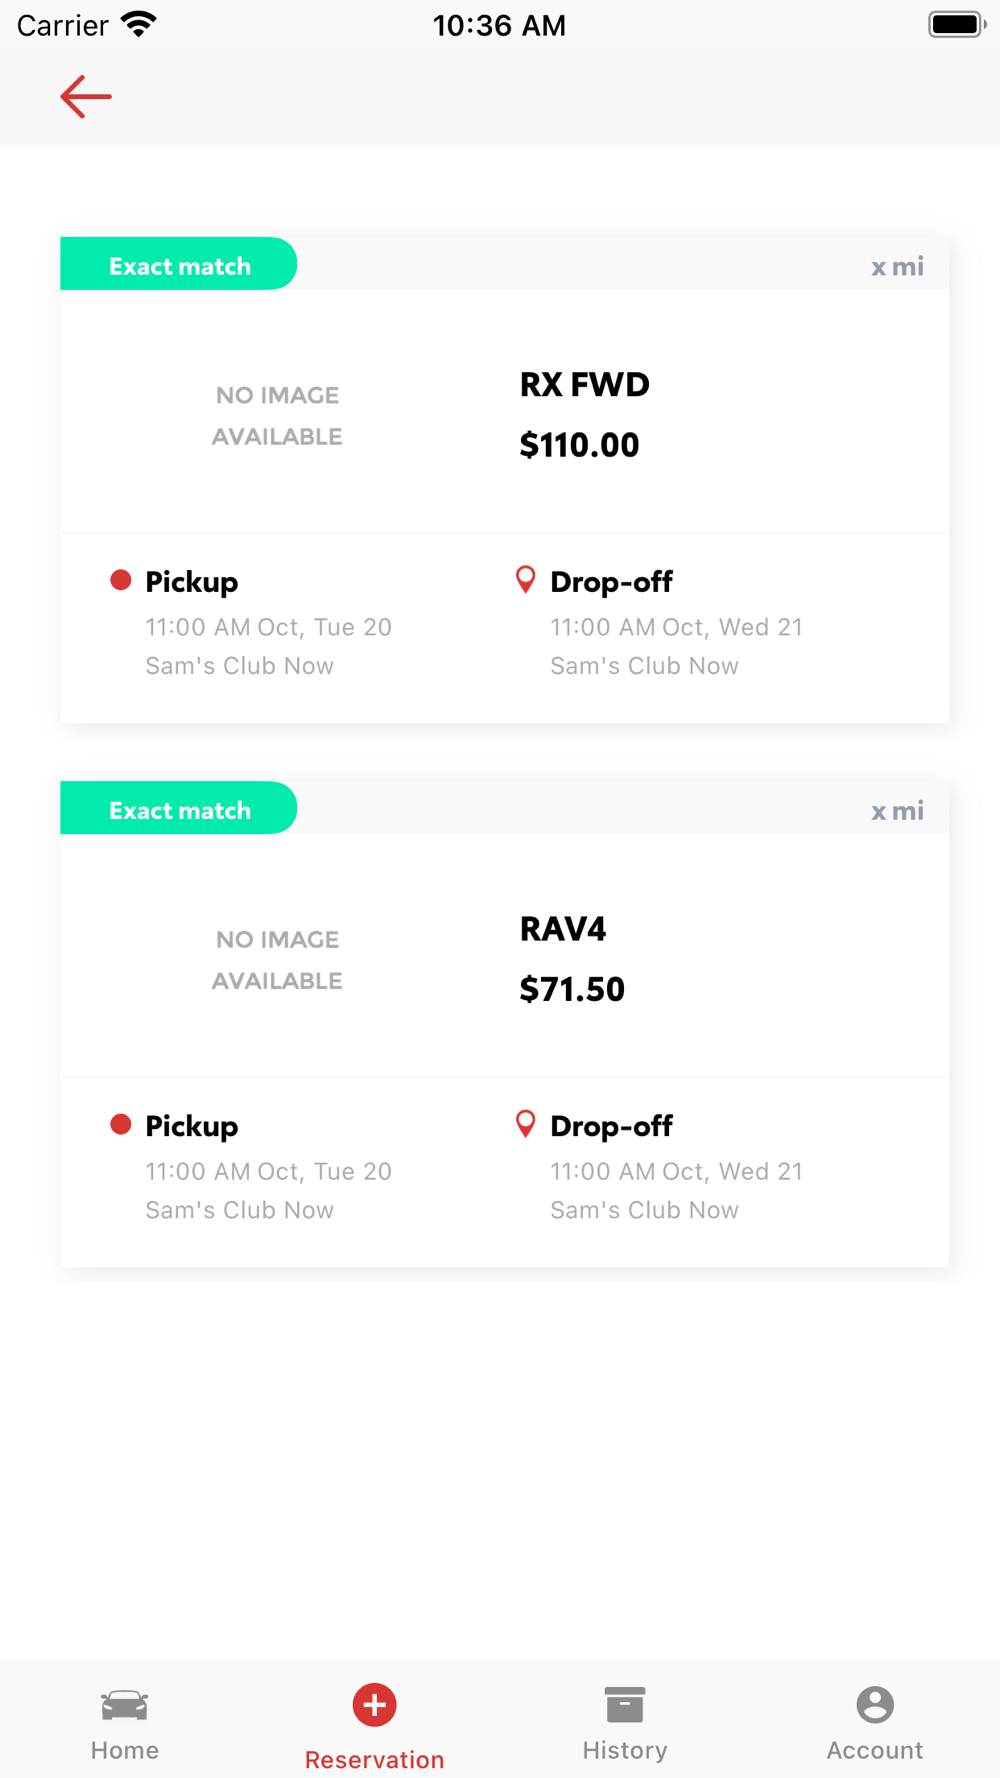Open the History archive box icon
The image size is (1000, 1778).
pyautogui.click(x=625, y=1704)
